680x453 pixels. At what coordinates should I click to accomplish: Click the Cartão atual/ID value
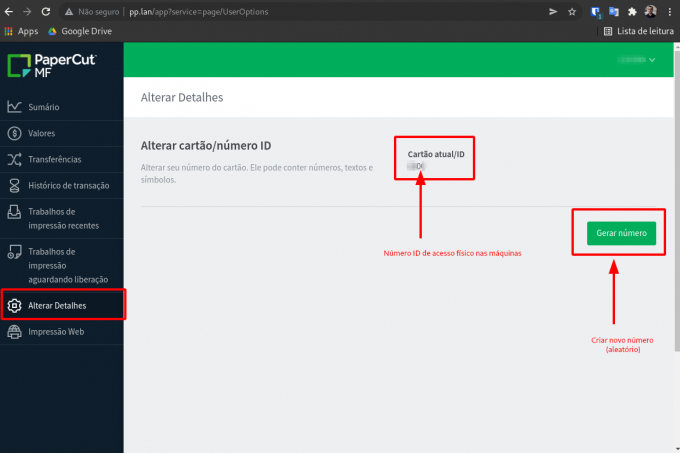[417, 166]
